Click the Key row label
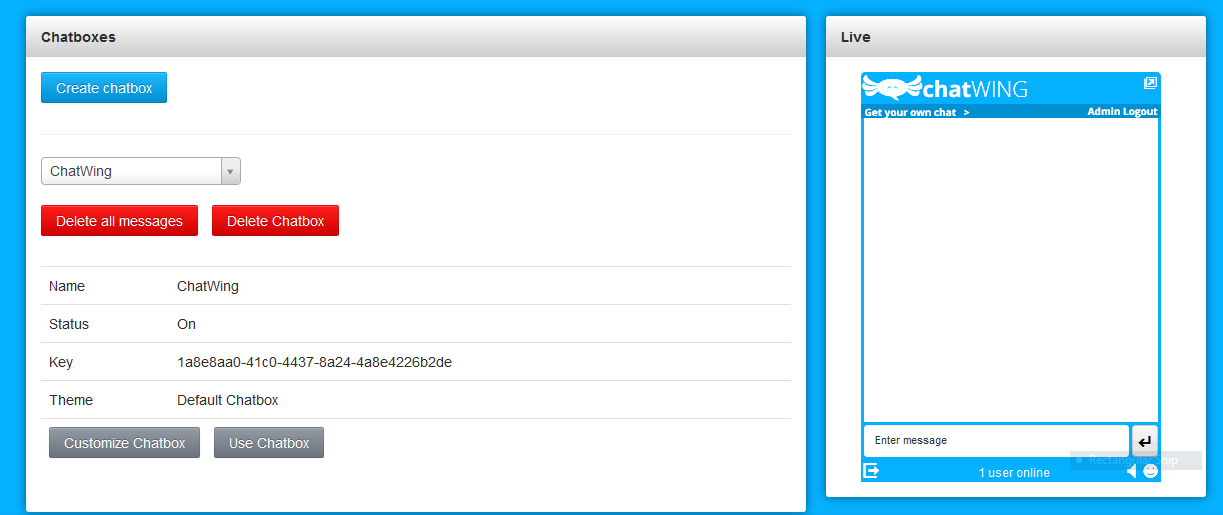 [61, 362]
